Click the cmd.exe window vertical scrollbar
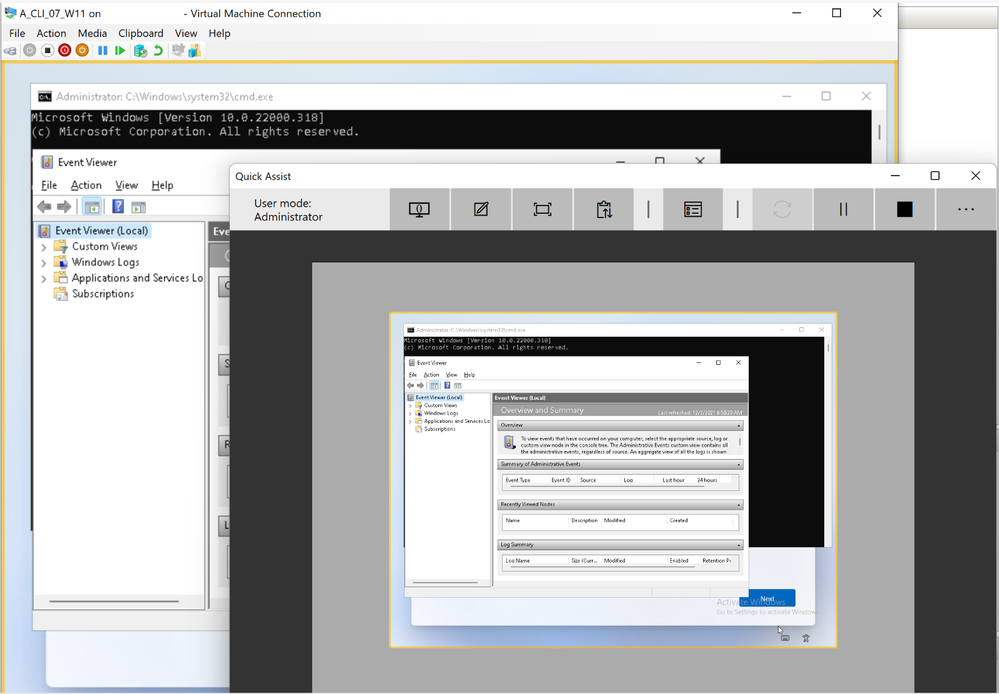This screenshot has width=999, height=694. [879, 132]
